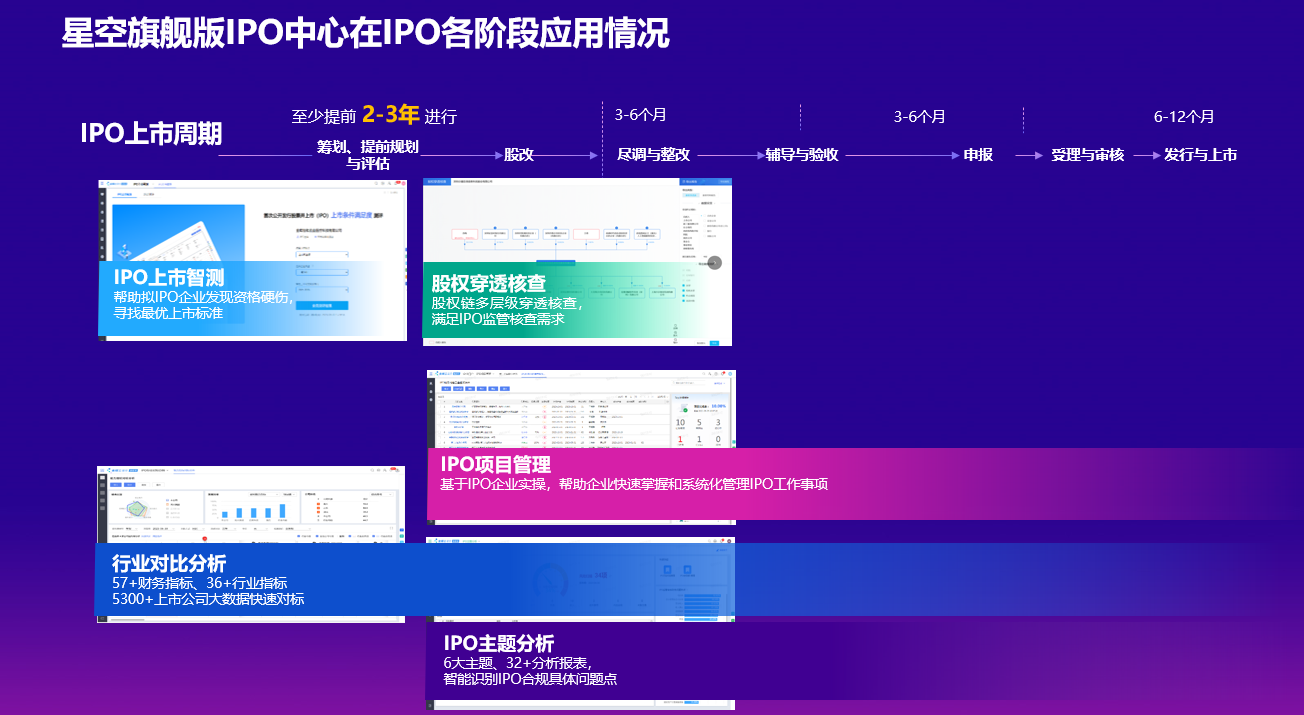1304x715 pixels.
Task: Click the IPO主题分析 purple banner
Action: [700, 660]
